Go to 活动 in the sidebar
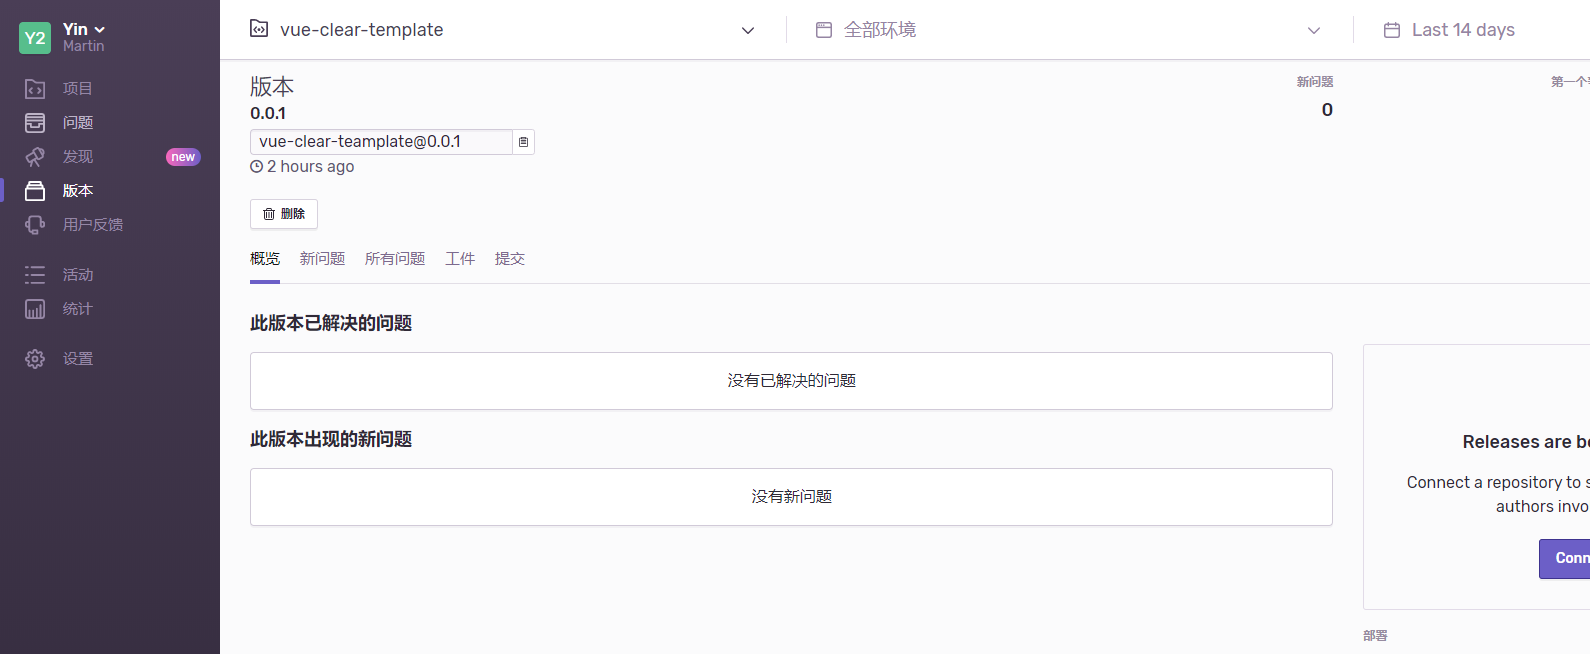This screenshot has width=1590, height=654. point(78,275)
